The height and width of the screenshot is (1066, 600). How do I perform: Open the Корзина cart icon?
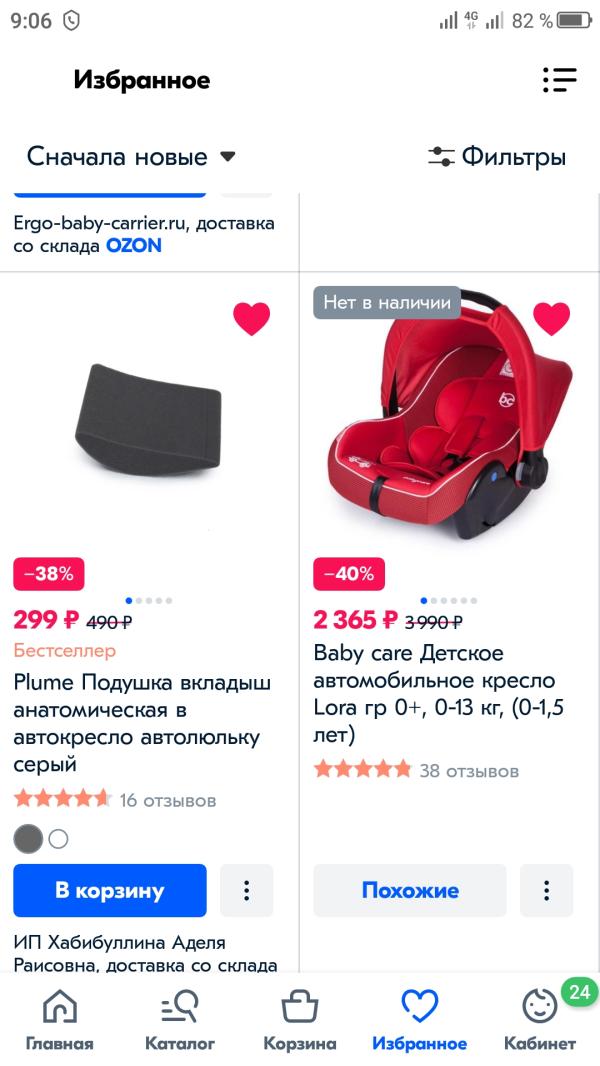coord(300,1020)
